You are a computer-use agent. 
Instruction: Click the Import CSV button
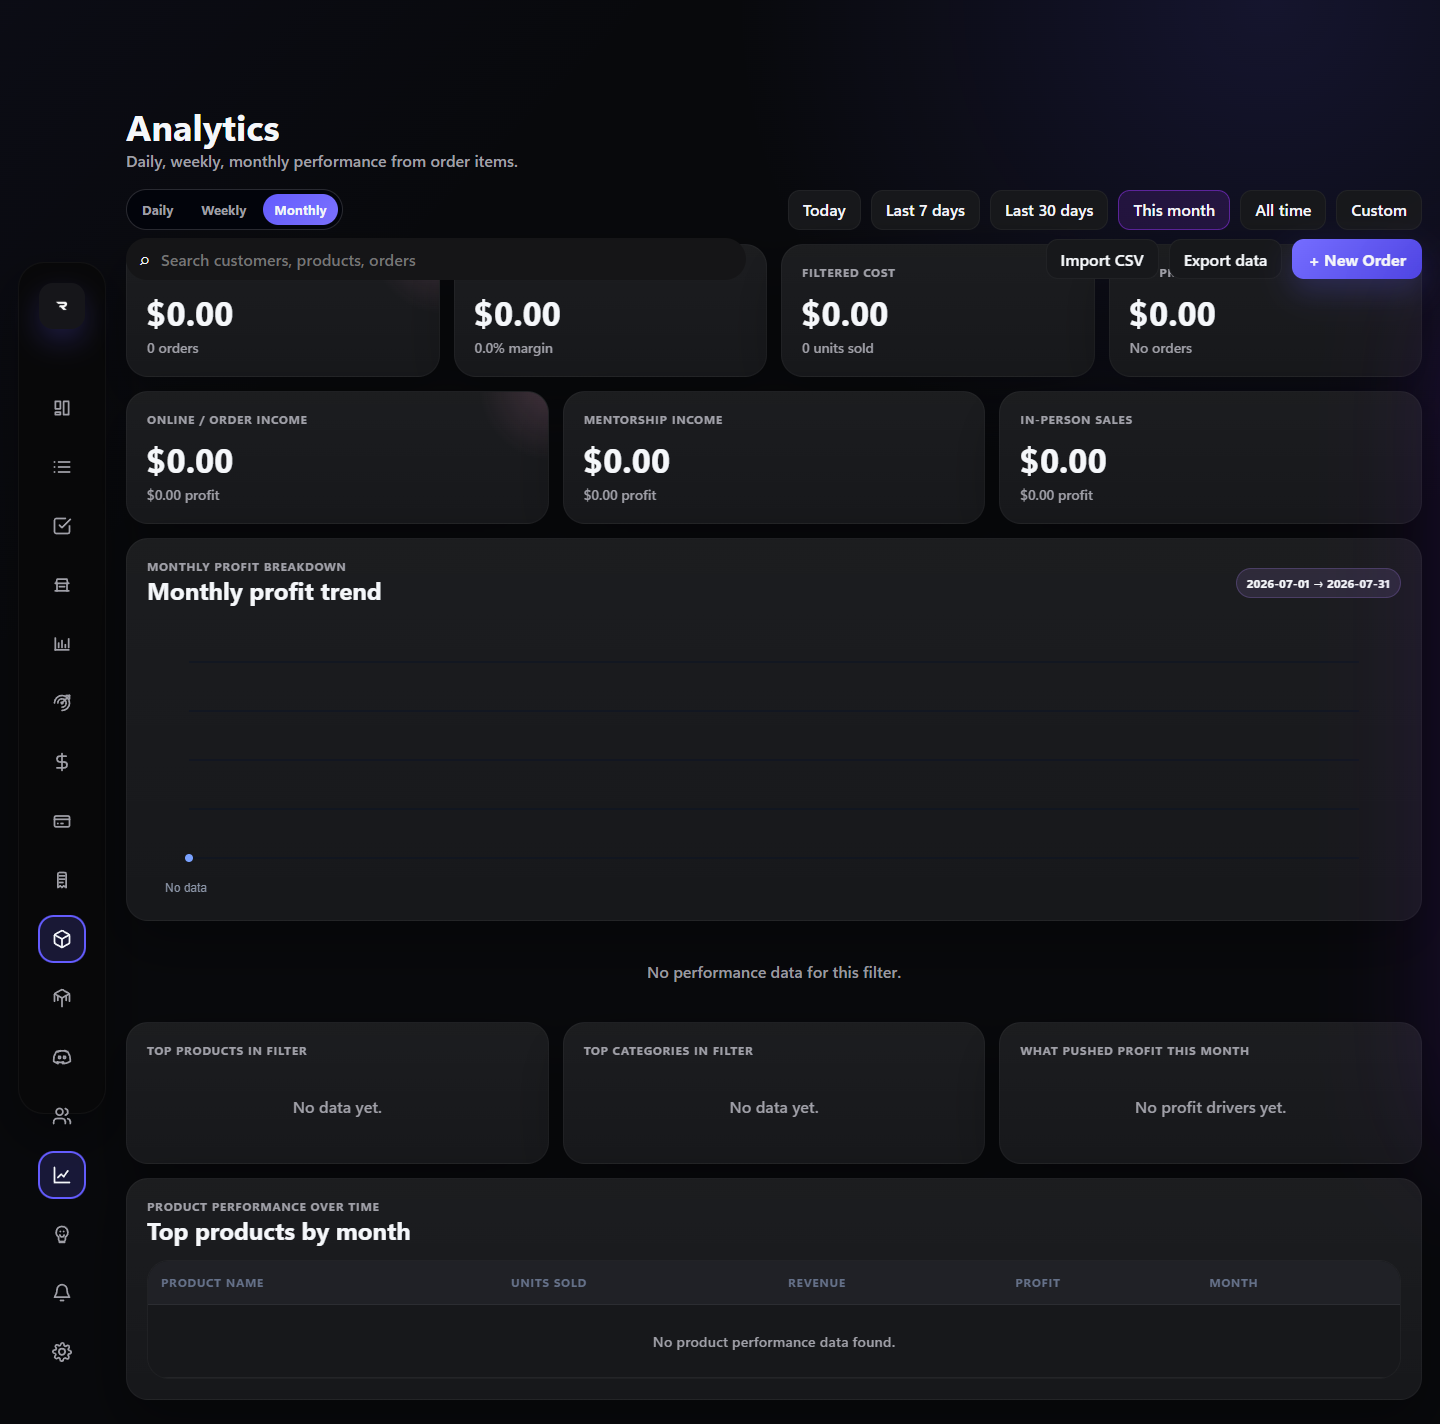pyautogui.click(x=1102, y=260)
